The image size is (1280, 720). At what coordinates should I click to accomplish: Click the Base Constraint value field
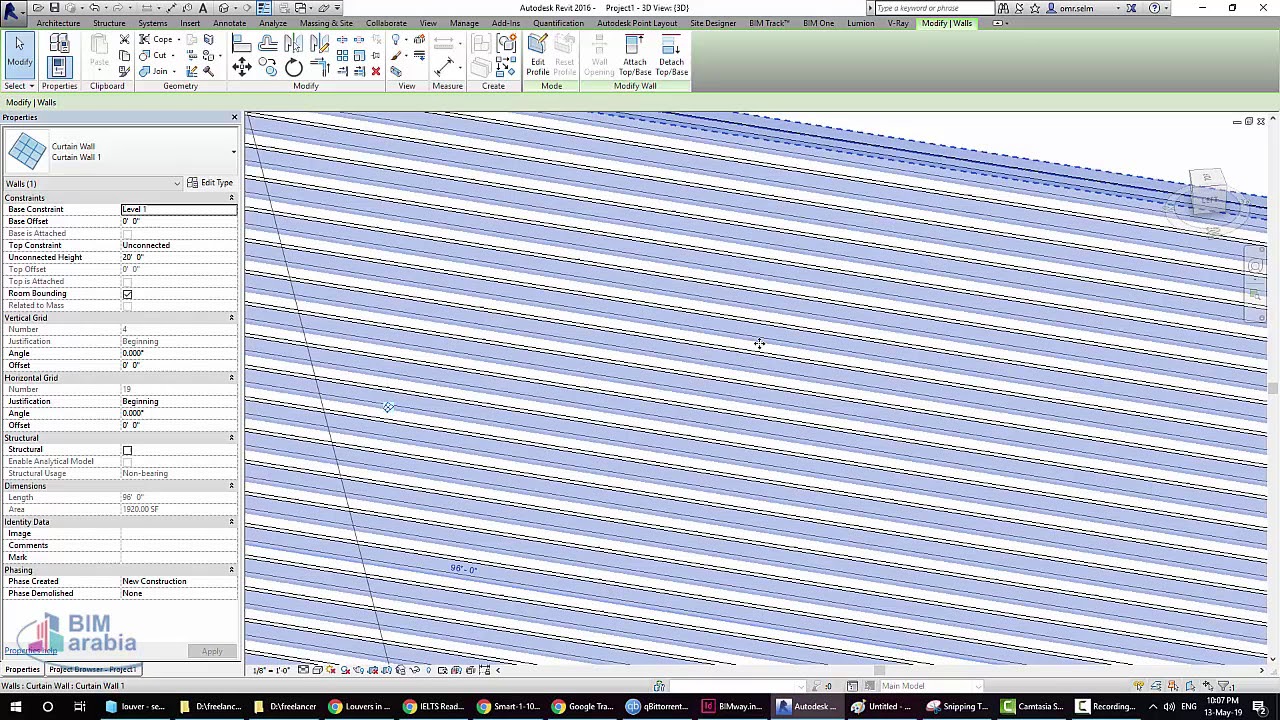tap(179, 209)
